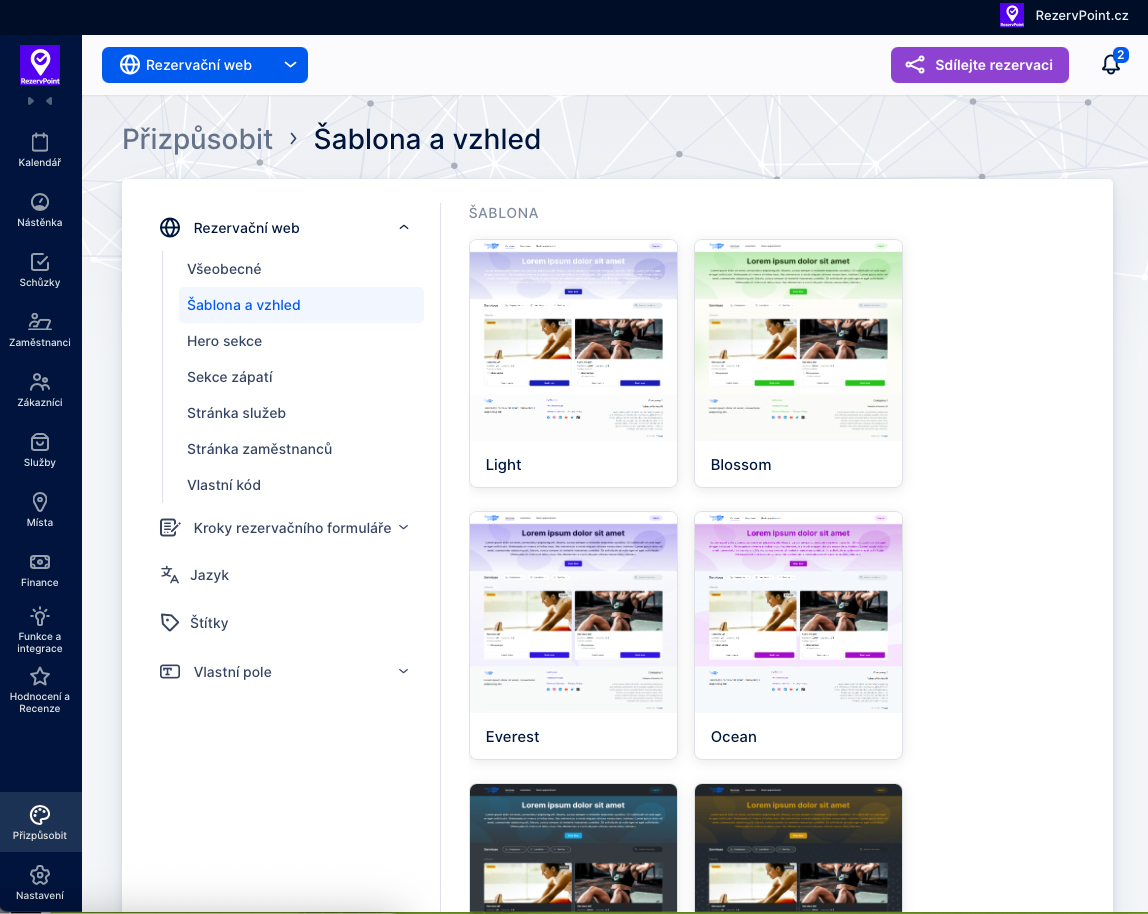Click the globe icon in Rezervační web button

(x=130, y=65)
